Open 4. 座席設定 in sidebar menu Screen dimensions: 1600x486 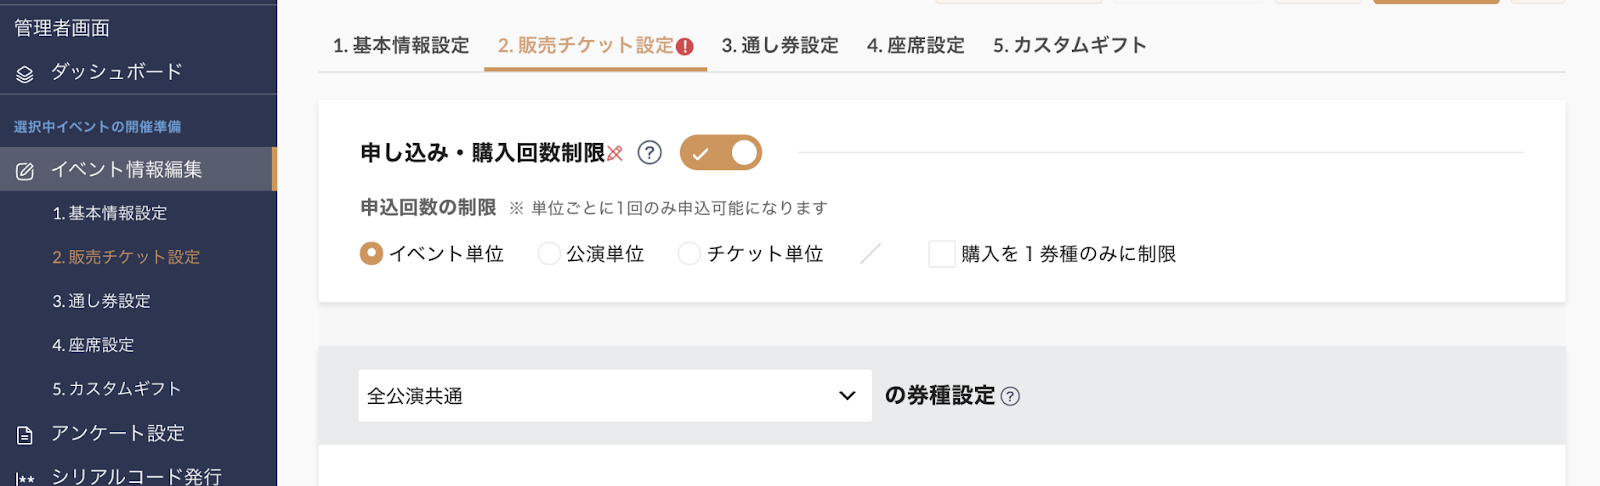click(93, 345)
